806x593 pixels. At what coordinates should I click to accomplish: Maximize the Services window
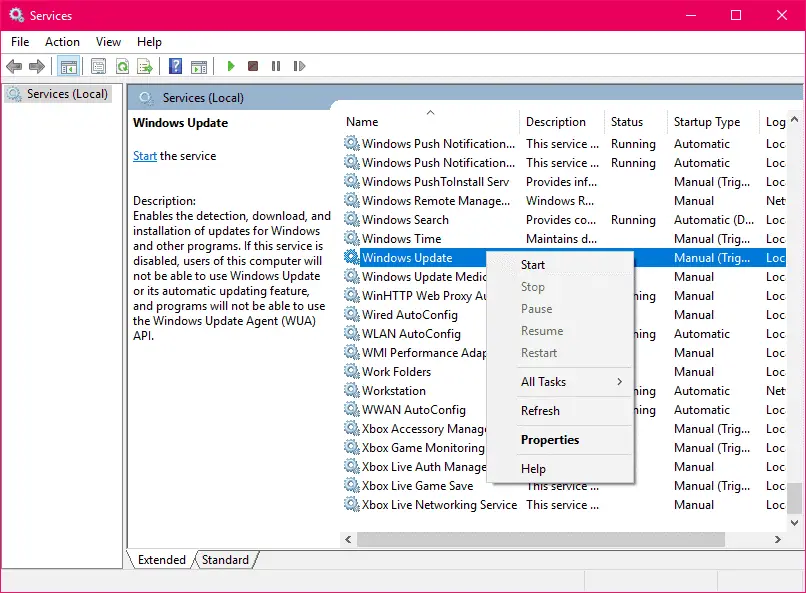[736, 15]
